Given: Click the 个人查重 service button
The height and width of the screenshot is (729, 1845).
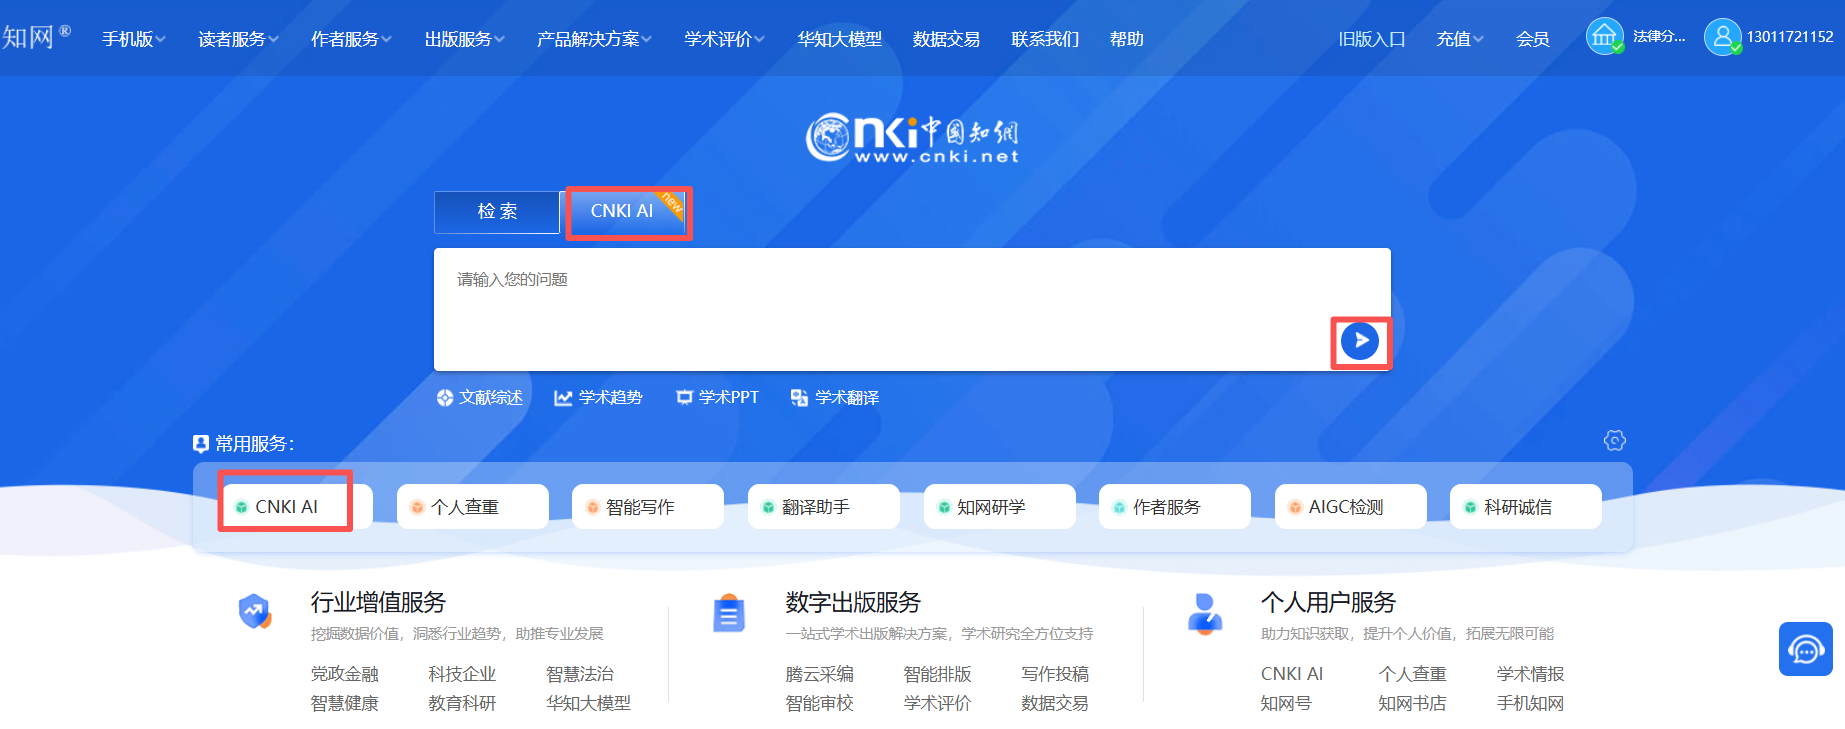Looking at the screenshot, I should (472, 507).
